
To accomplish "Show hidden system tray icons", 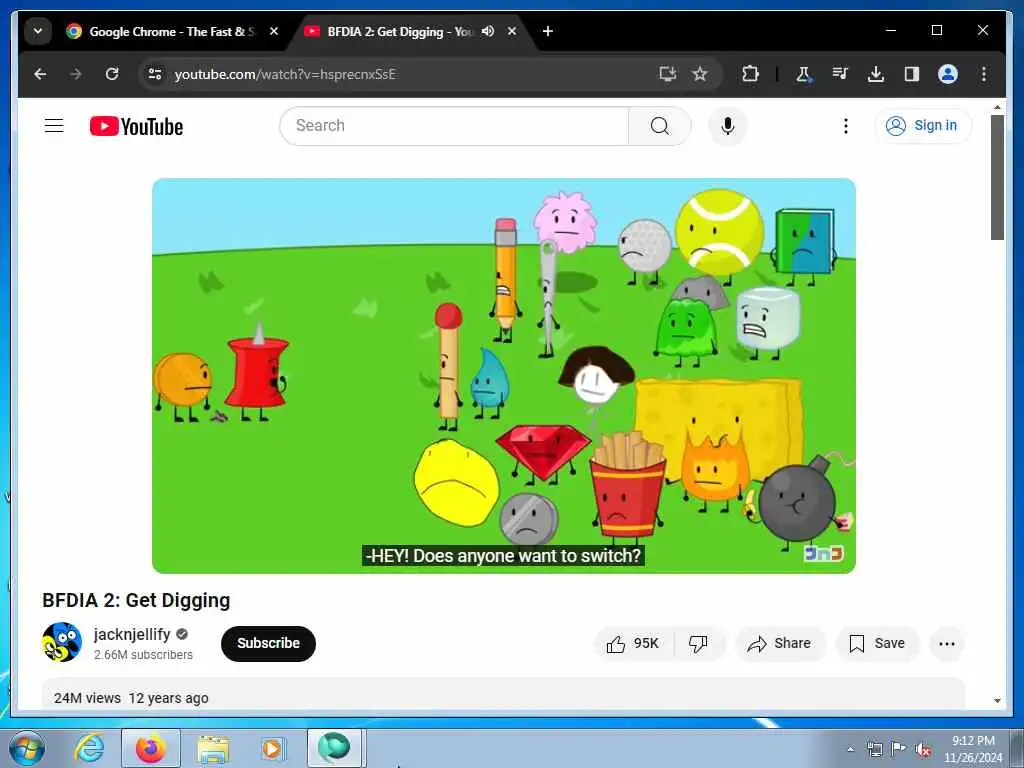I will [x=850, y=750].
